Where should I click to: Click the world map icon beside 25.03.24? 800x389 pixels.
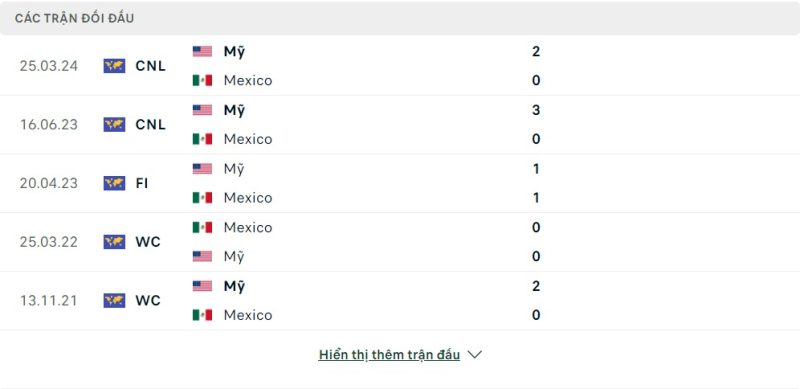(114, 66)
